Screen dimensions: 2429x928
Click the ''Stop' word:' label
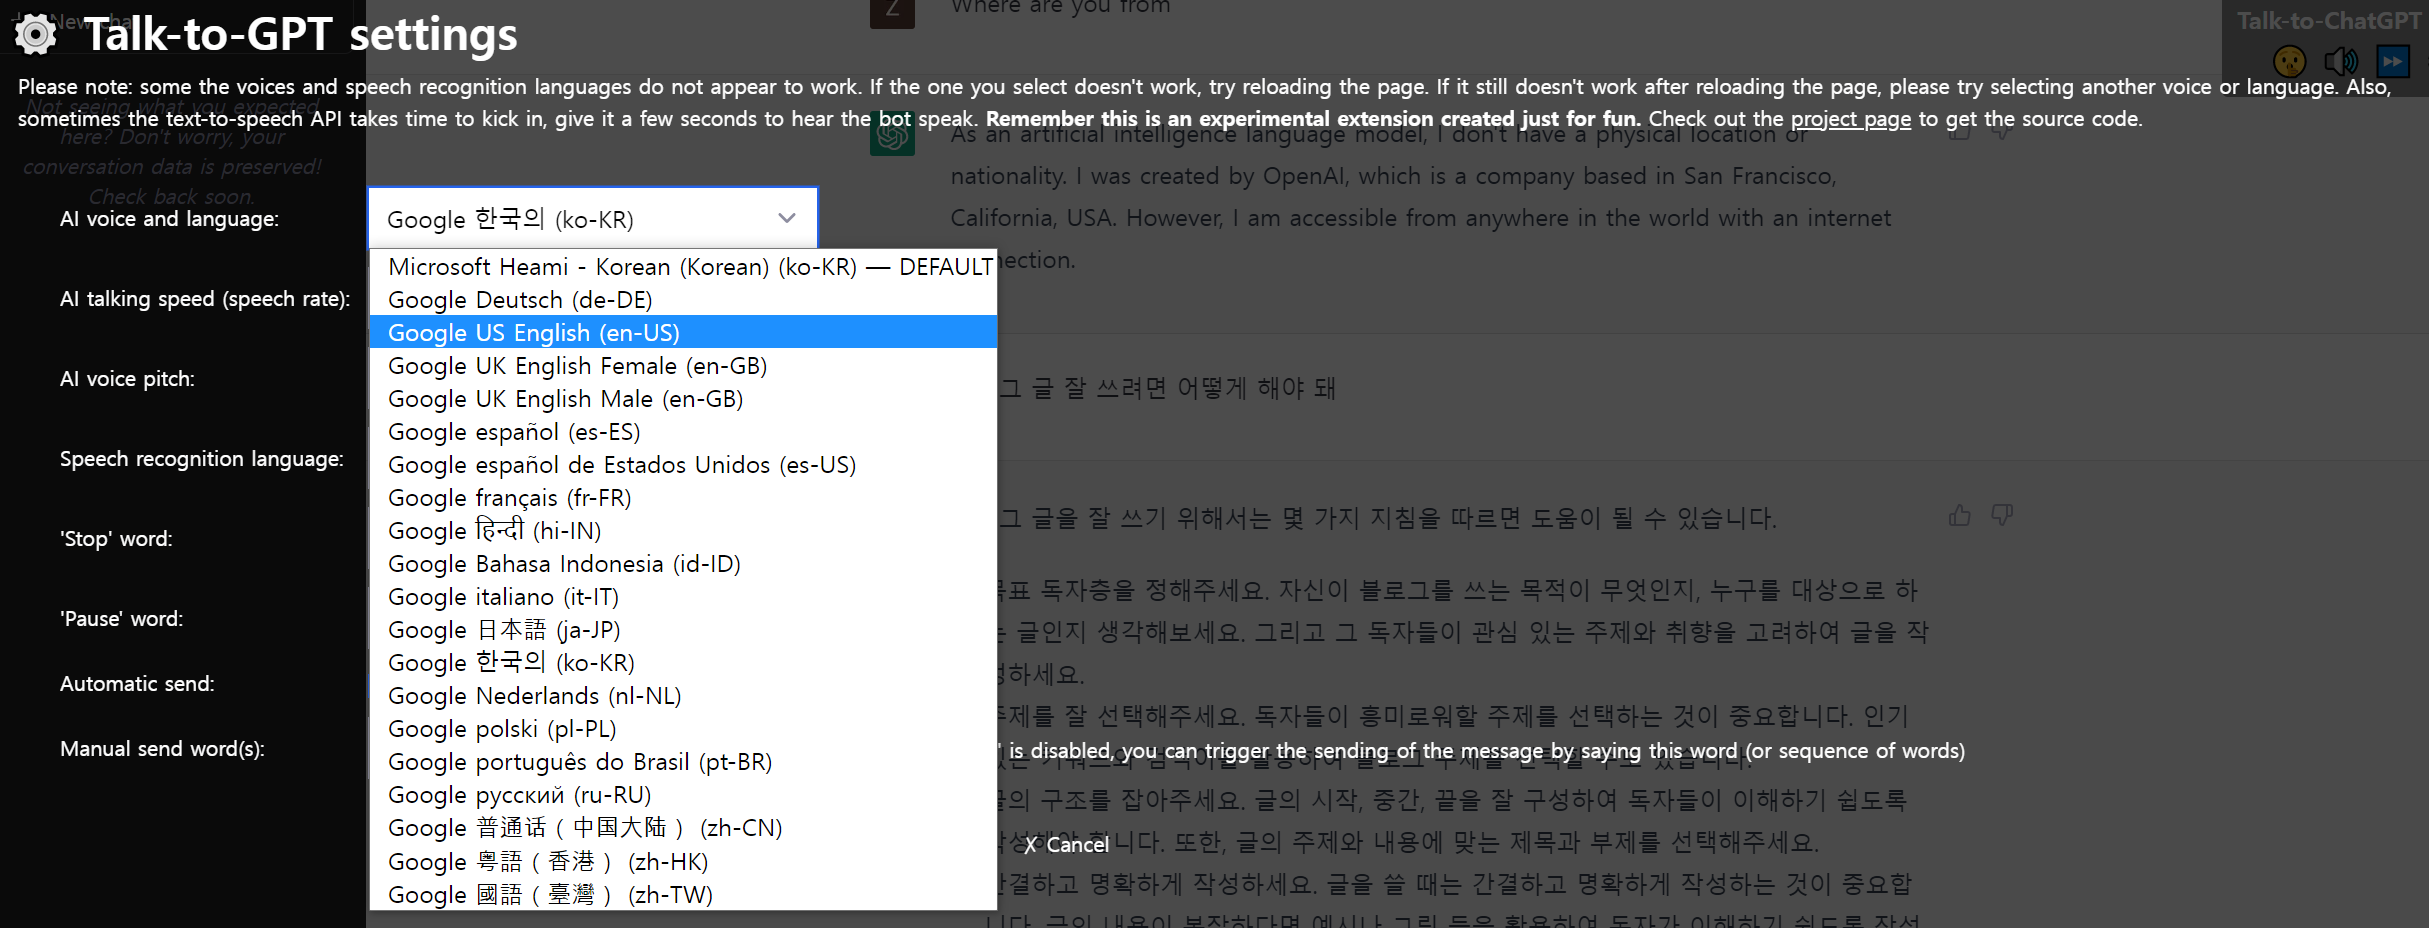click(x=116, y=539)
